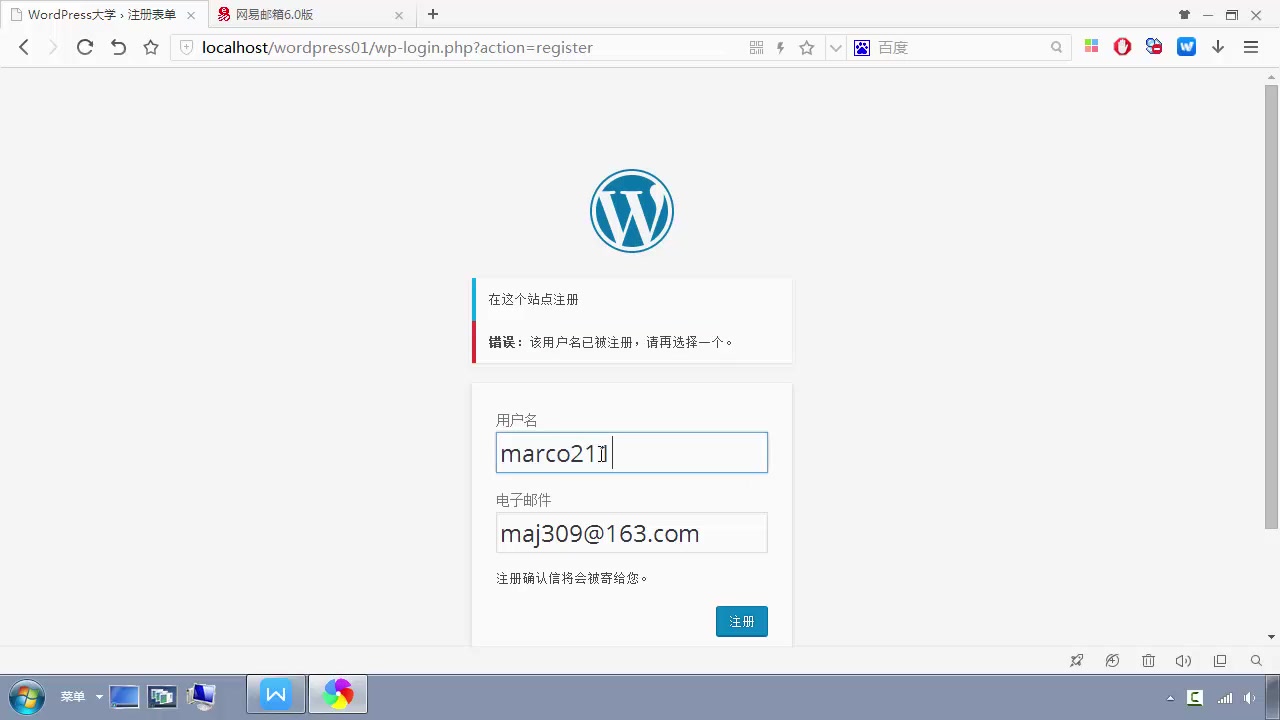Open the 菜单 toolbar on taskbar
This screenshot has height=720, width=1280.
(72, 697)
